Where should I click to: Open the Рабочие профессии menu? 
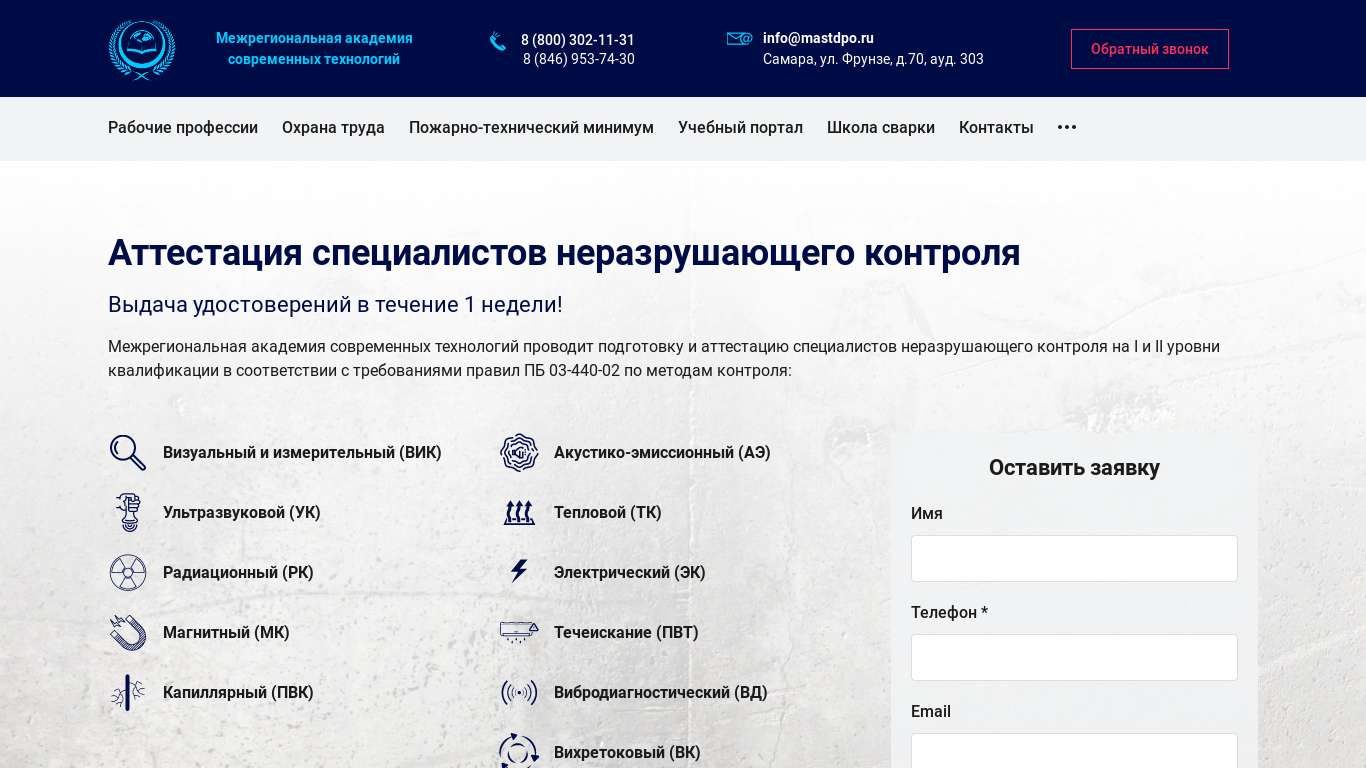tap(183, 127)
